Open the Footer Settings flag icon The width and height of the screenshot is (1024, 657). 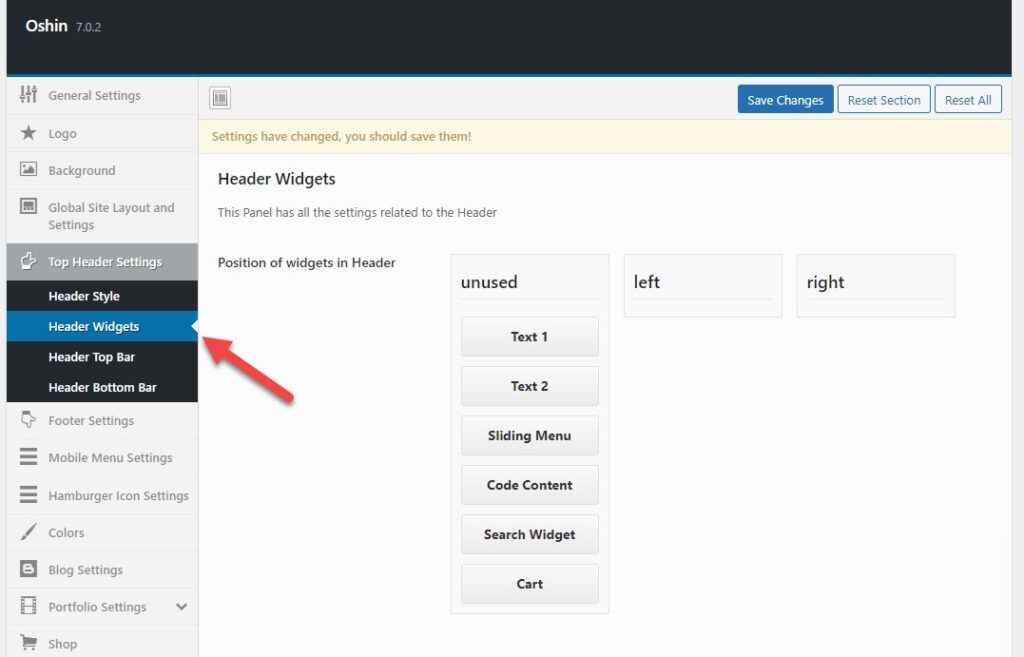point(28,420)
